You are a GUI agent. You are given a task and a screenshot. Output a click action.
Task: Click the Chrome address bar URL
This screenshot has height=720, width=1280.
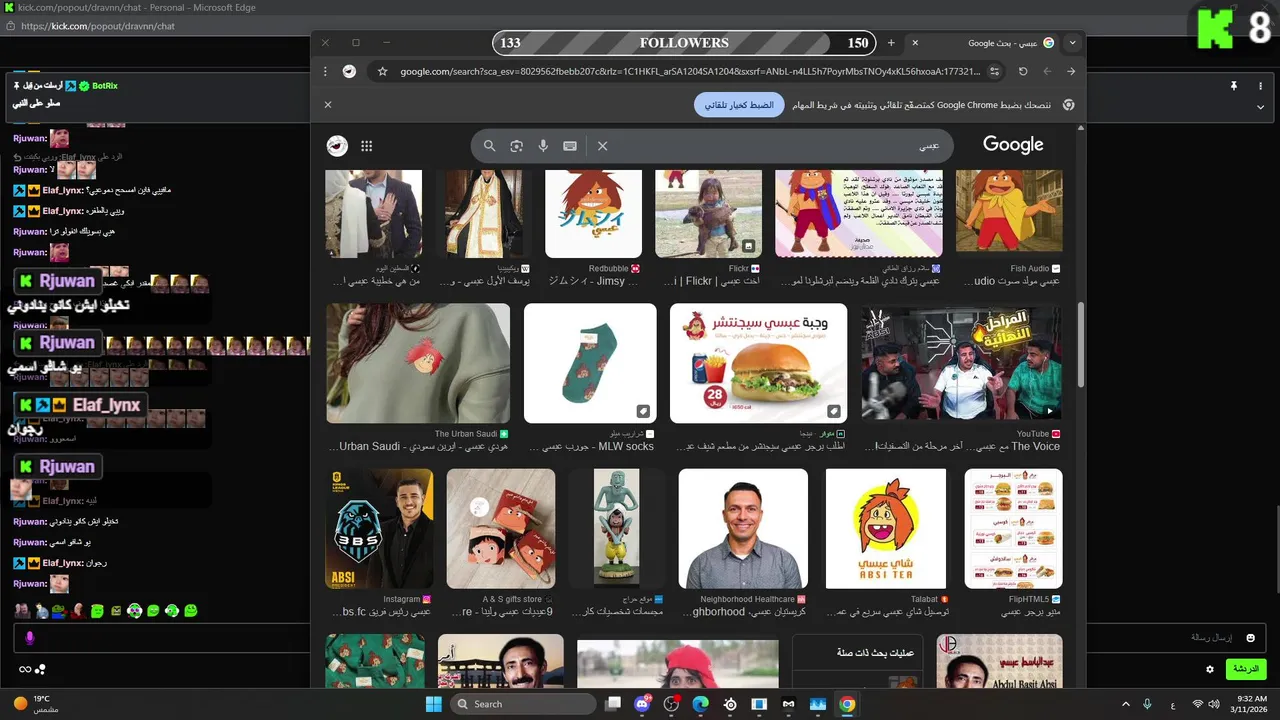coord(689,72)
